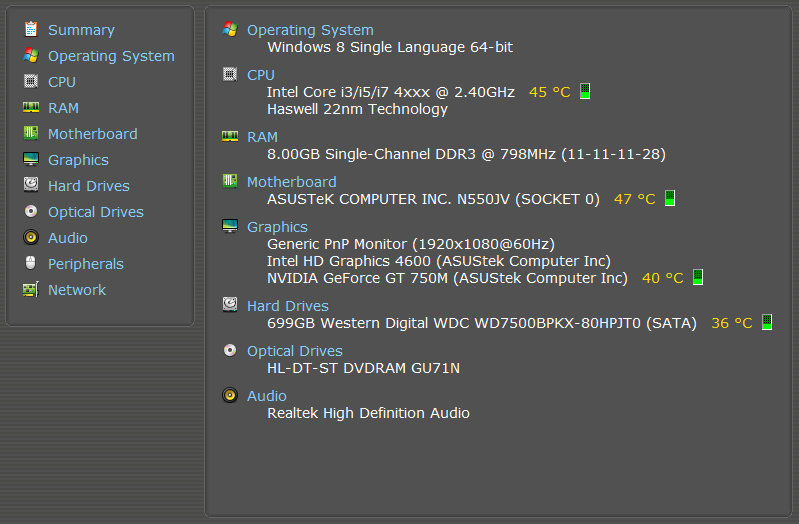This screenshot has height=524, width=799.
Task: Click the CPU chip icon in sidebar
Action: 31,81
